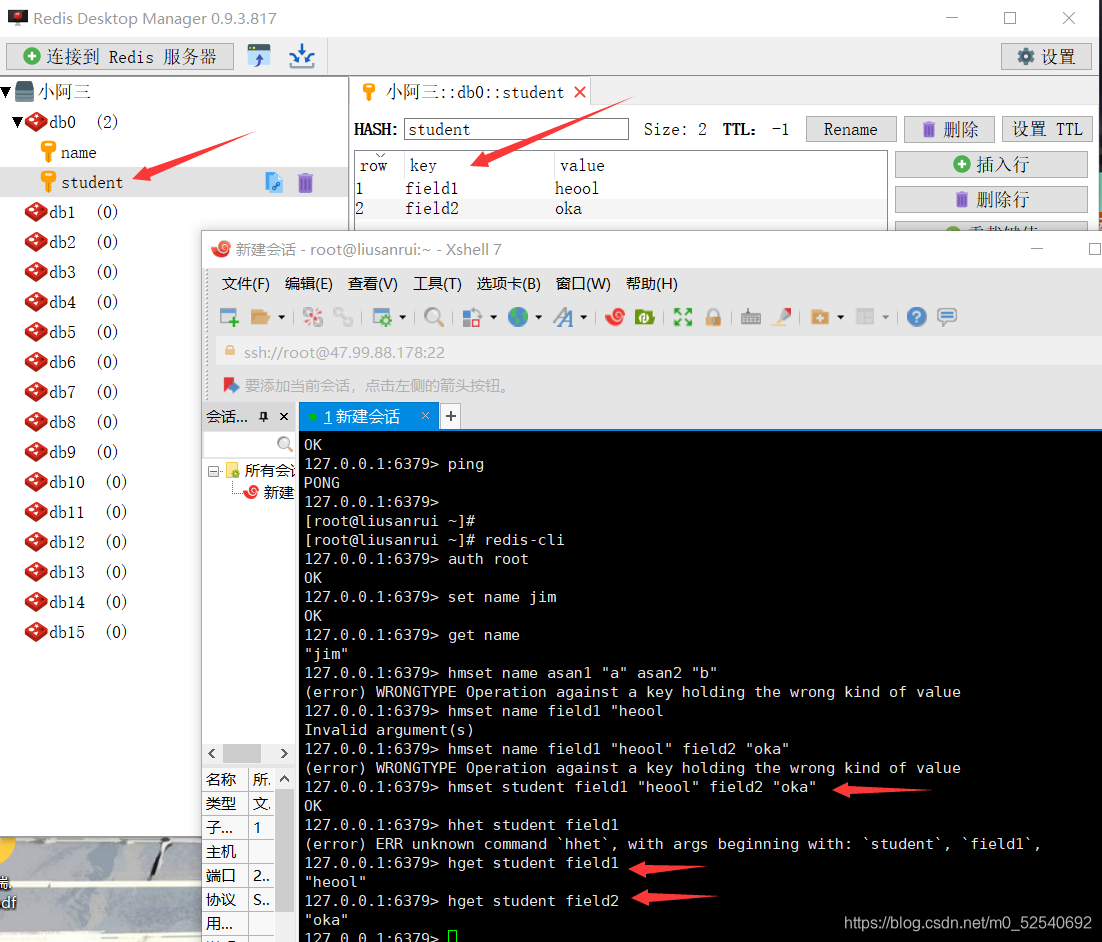This screenshot has width=1102, height=942.
Task: Open the 窗口(W) menu in Xshell
Action: (583, 284)
